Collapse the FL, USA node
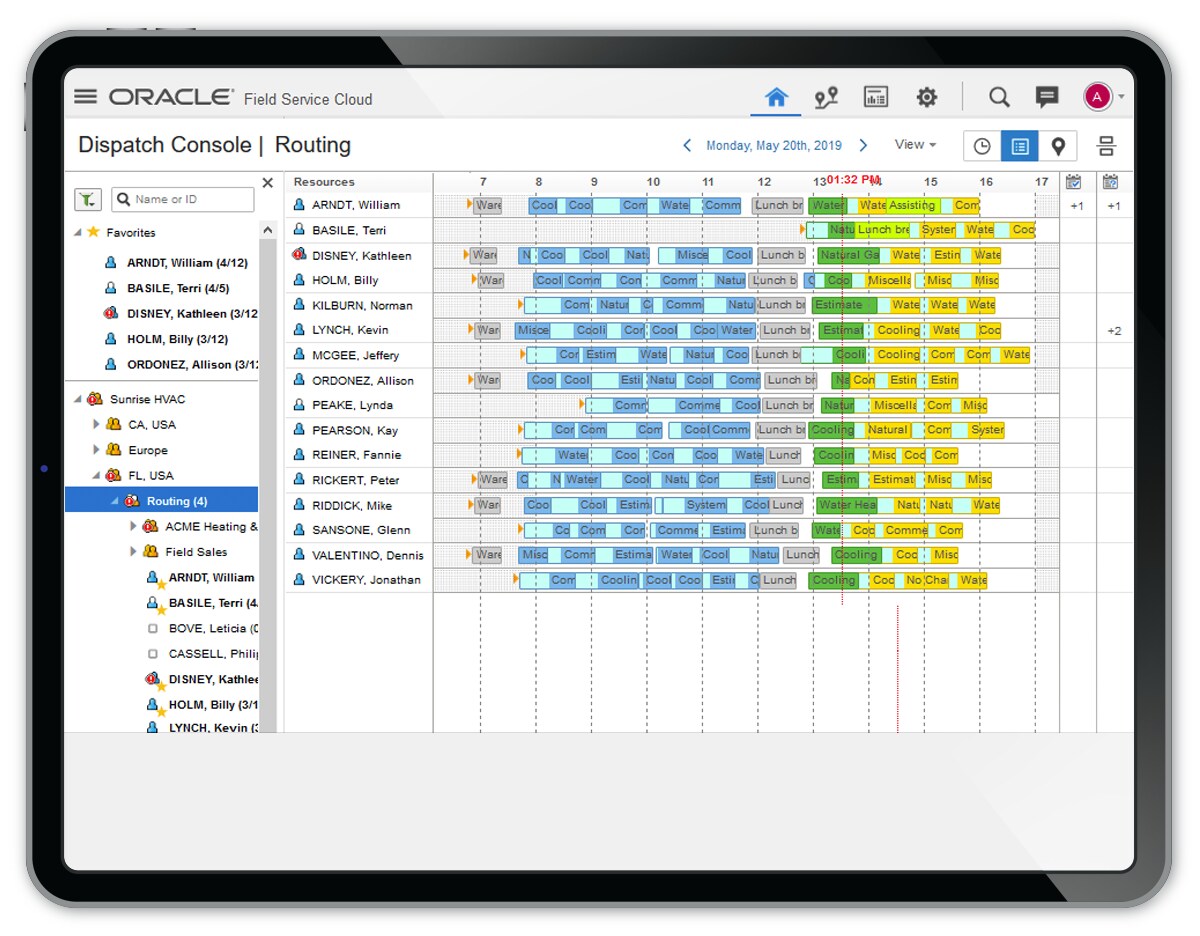Viewport: 1200px width, 936px height. [97, 476]
